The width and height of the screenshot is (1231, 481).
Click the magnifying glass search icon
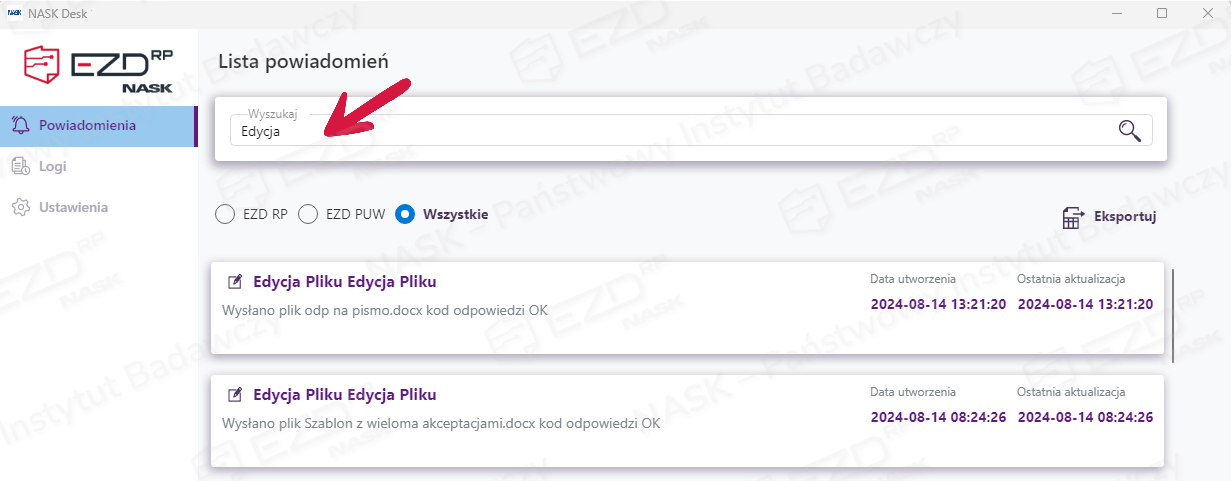[x=1130, y=131]
